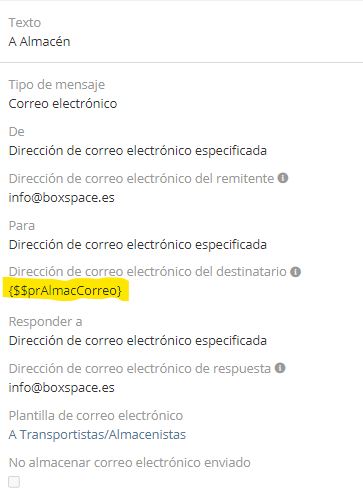Open the 'Responder a' address type value
363x502 pixels.
tap(138, 341)
